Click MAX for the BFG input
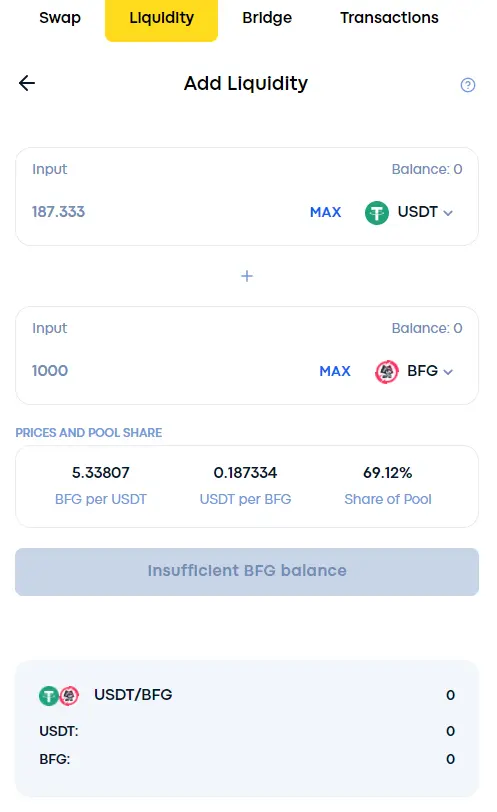 tap(335, 371)
